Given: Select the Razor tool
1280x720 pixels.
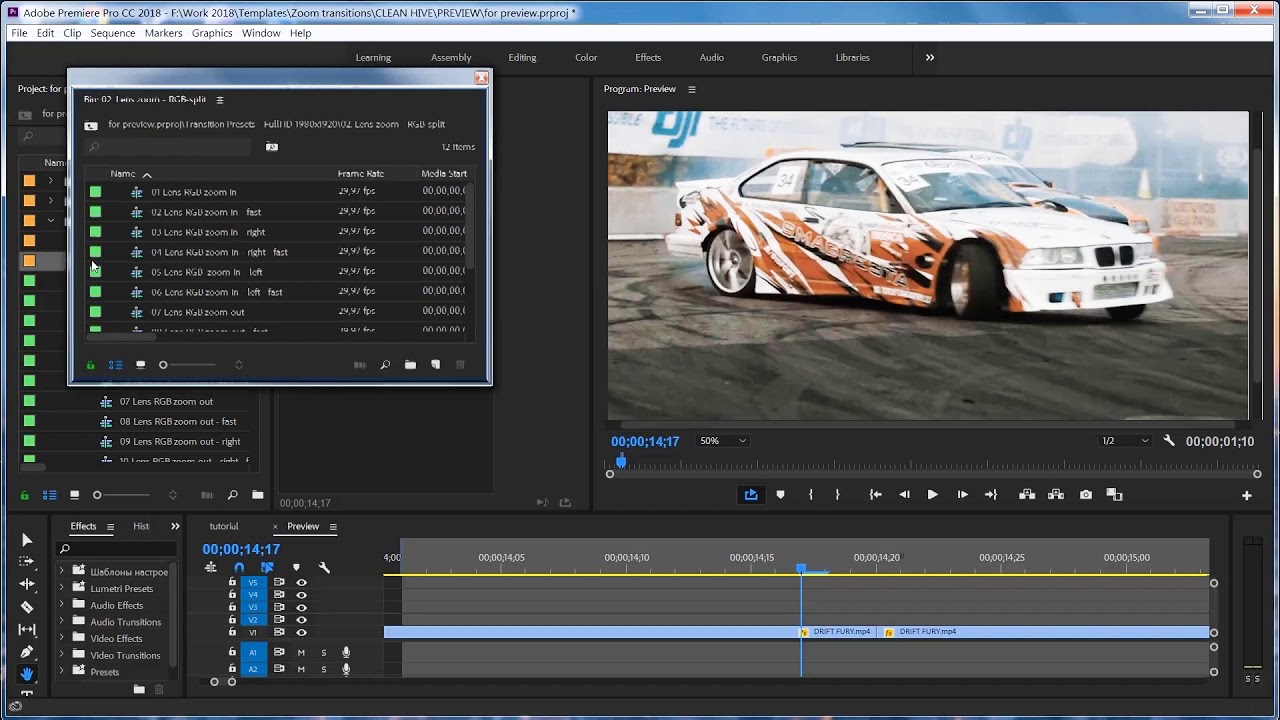Looking at the screenshot, I should [x=27, y=607].
